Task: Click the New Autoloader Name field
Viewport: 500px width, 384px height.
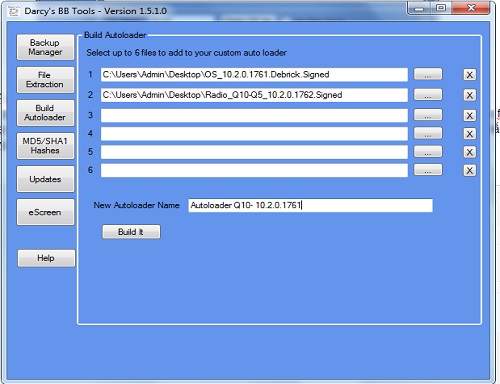Action: (311, 205)
